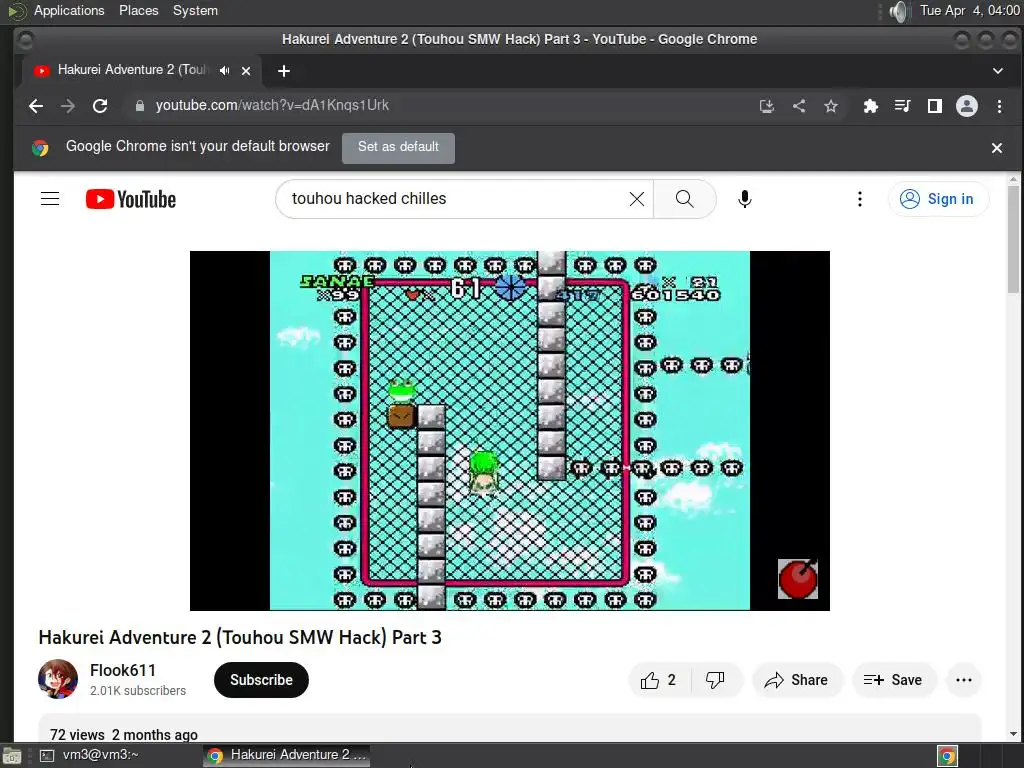
Task: Switch to the vm3@vm3 terminal taskbar item
Action: click(91, 755)
